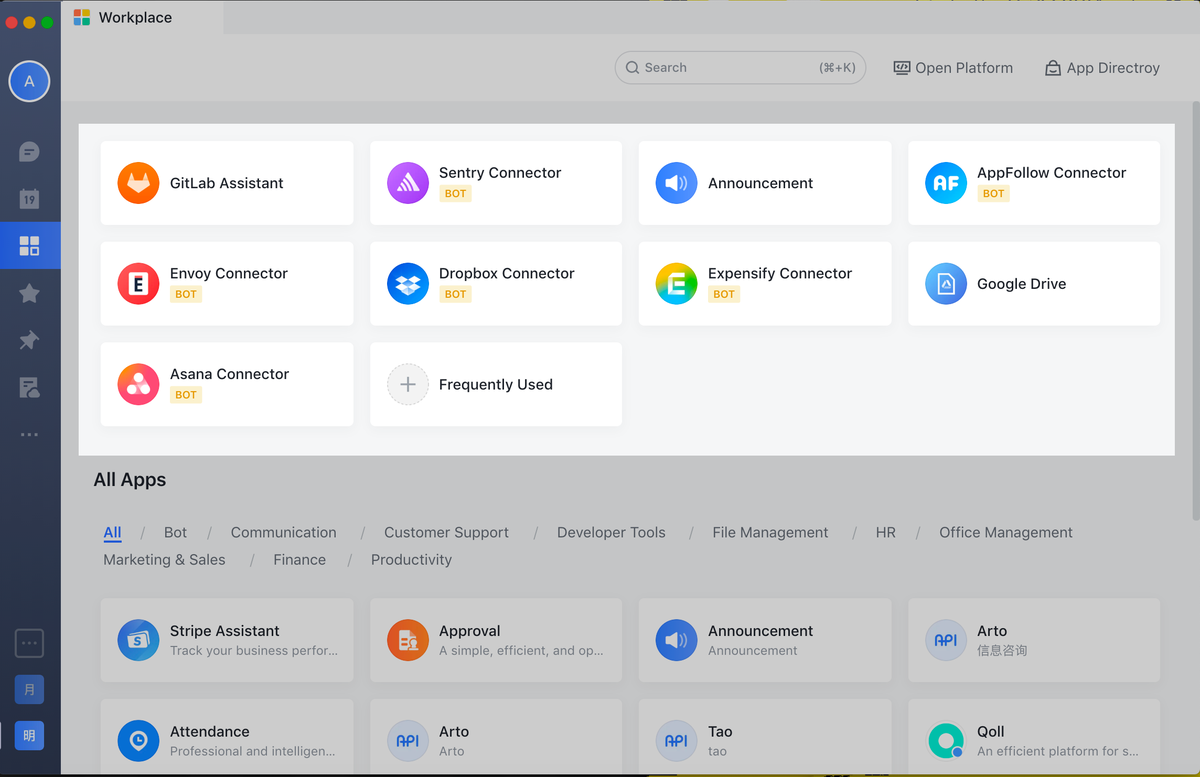Go to App Directory
Screen dimensions: 1200x777
click(1102, 68)
